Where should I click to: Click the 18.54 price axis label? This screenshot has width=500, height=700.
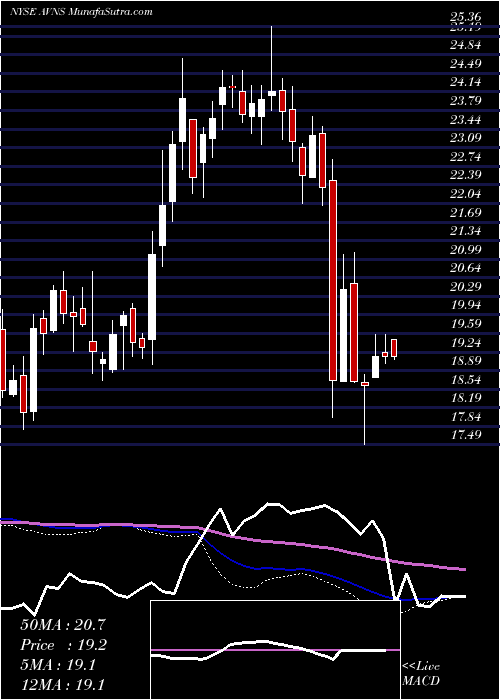tap(466, 379)
